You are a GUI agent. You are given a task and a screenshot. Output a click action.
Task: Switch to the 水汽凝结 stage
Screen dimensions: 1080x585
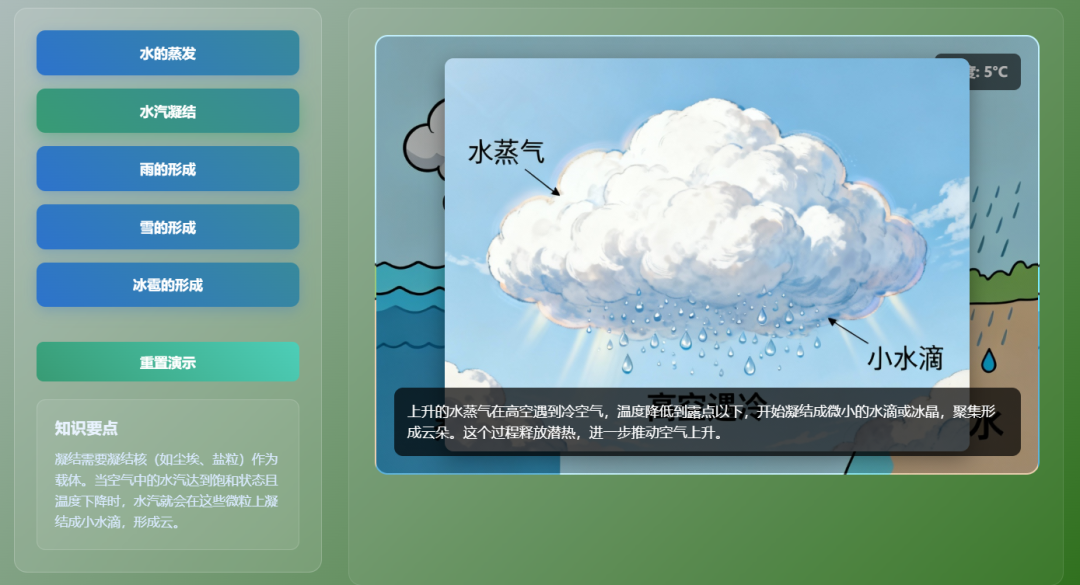point(167,111)
